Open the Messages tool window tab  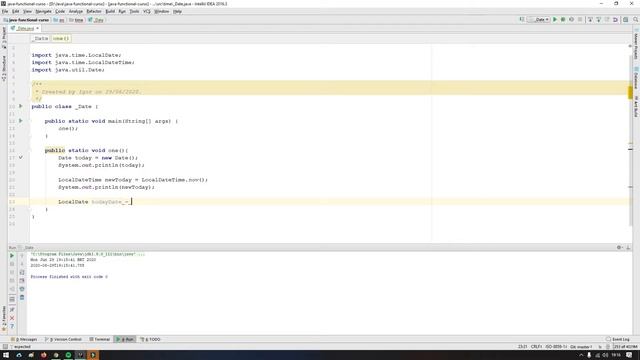[24, 339]
